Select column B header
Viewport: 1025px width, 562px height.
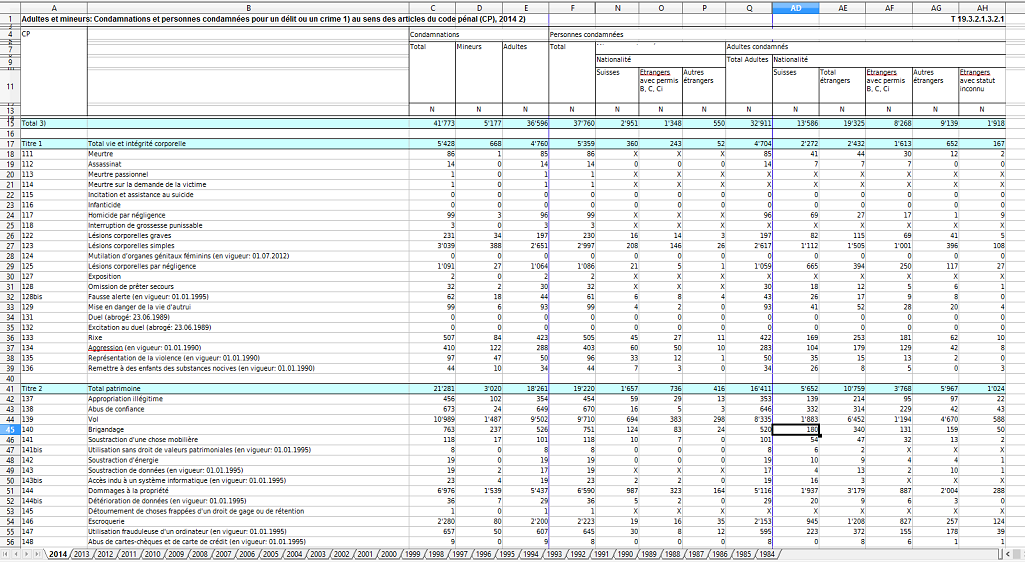coord(247,8)
